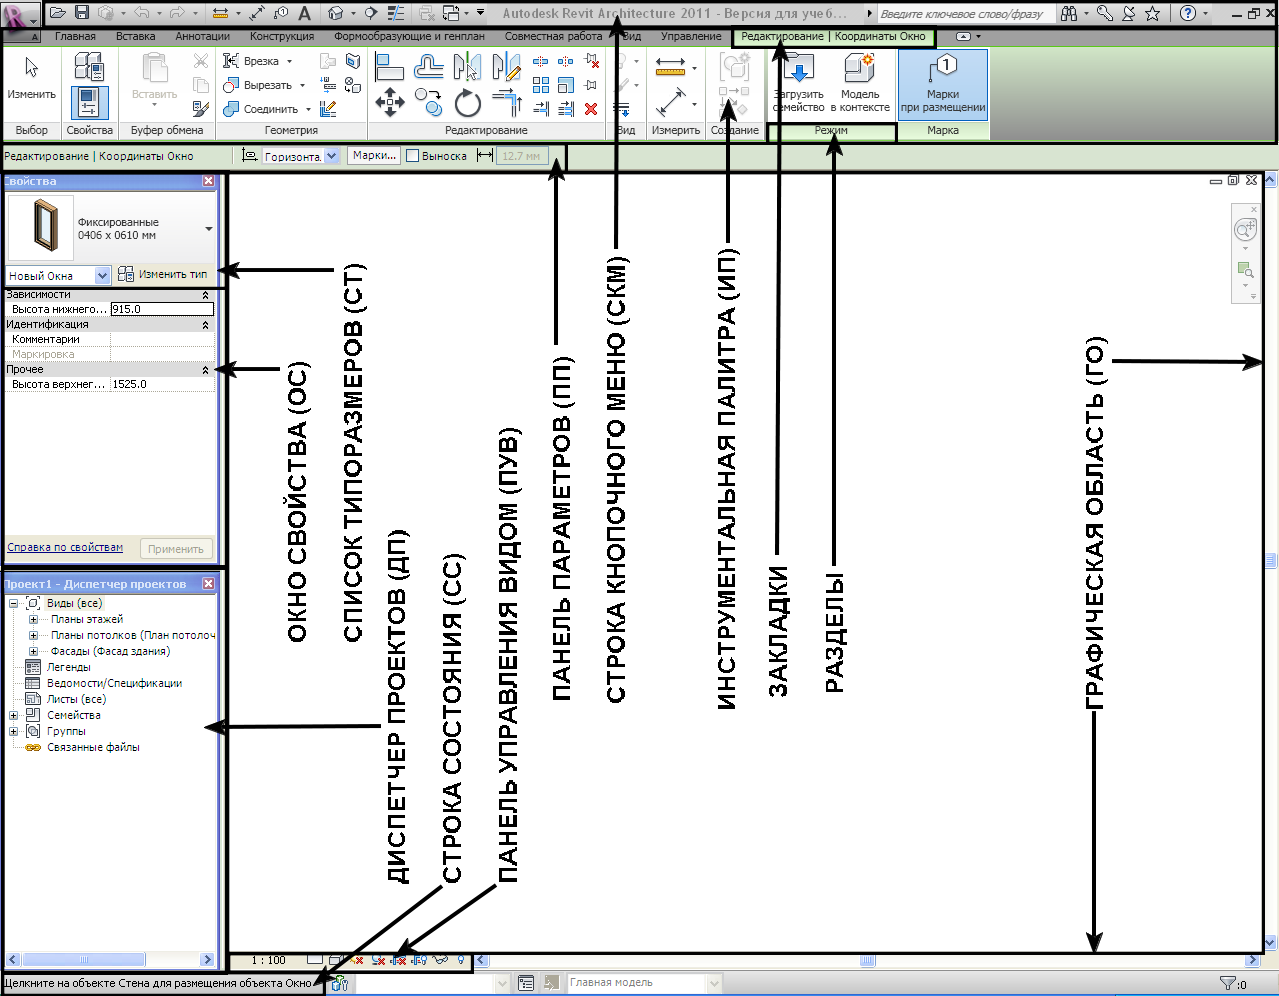Collapse the Идентификация properties group
Viewport: 1279px width, 996px height.
pos(206,325)
